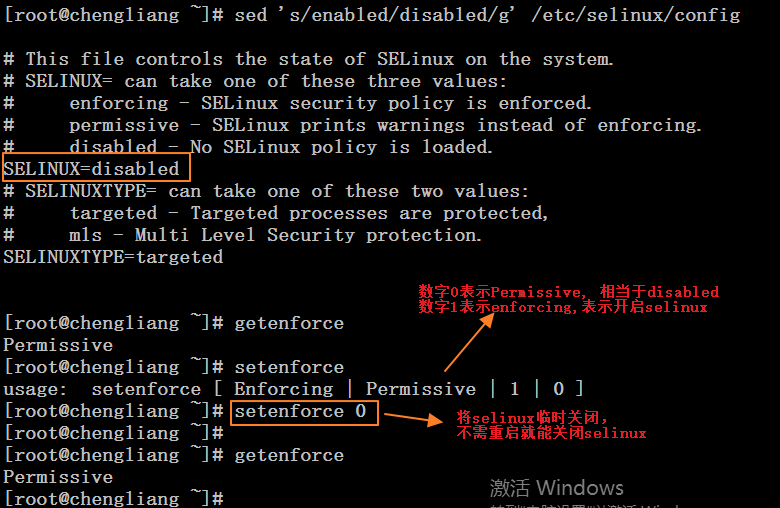The width and height of the screenshot is (780, 508).
Task: Click the word Enforcing in the usage line
Action: (284, 389)
